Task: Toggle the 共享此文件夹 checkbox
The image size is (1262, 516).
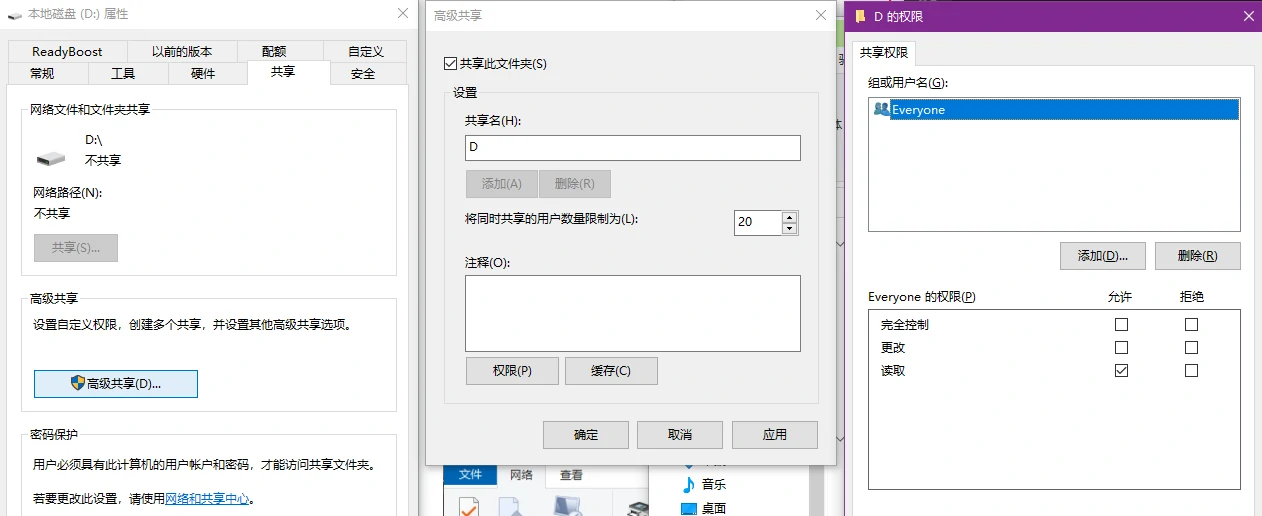Action: 450,64
